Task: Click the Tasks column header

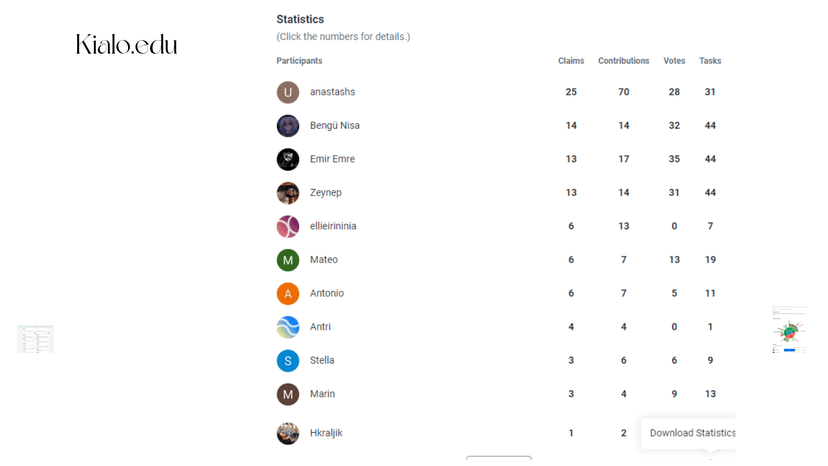Action: tap(710, 61)
